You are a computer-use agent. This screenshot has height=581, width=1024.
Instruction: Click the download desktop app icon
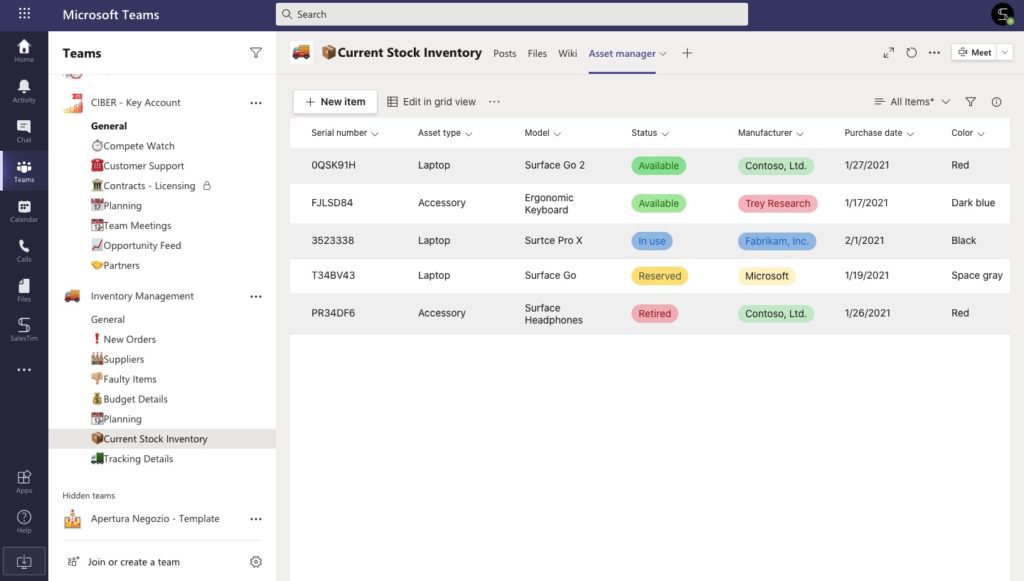(x=24, y=561)
